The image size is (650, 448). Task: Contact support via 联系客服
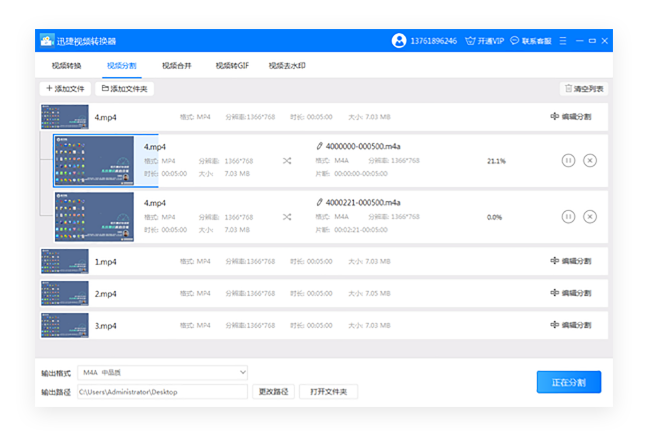[x=531, y=41]
